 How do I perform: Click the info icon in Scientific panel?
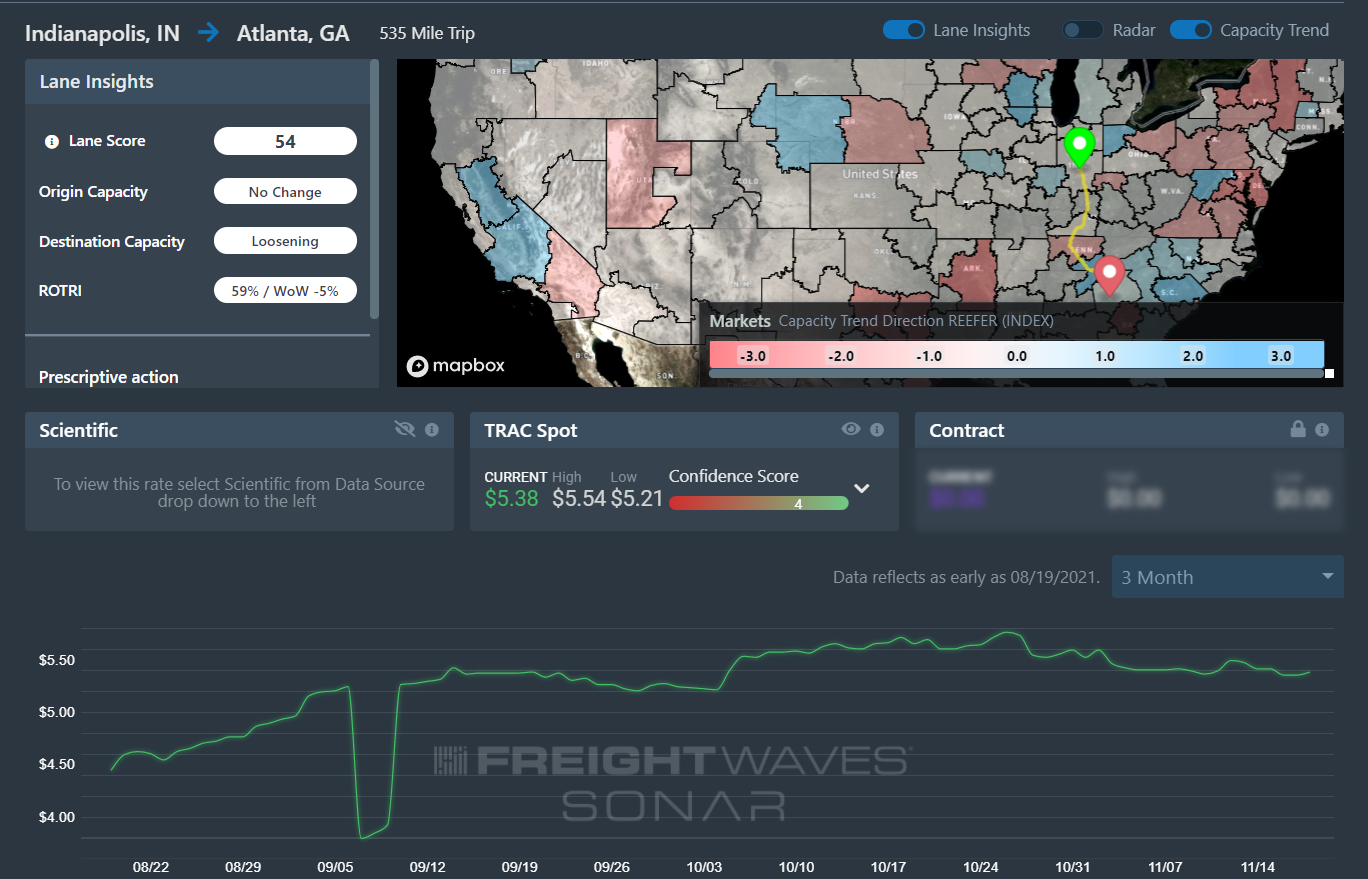[x=432, y=430]
